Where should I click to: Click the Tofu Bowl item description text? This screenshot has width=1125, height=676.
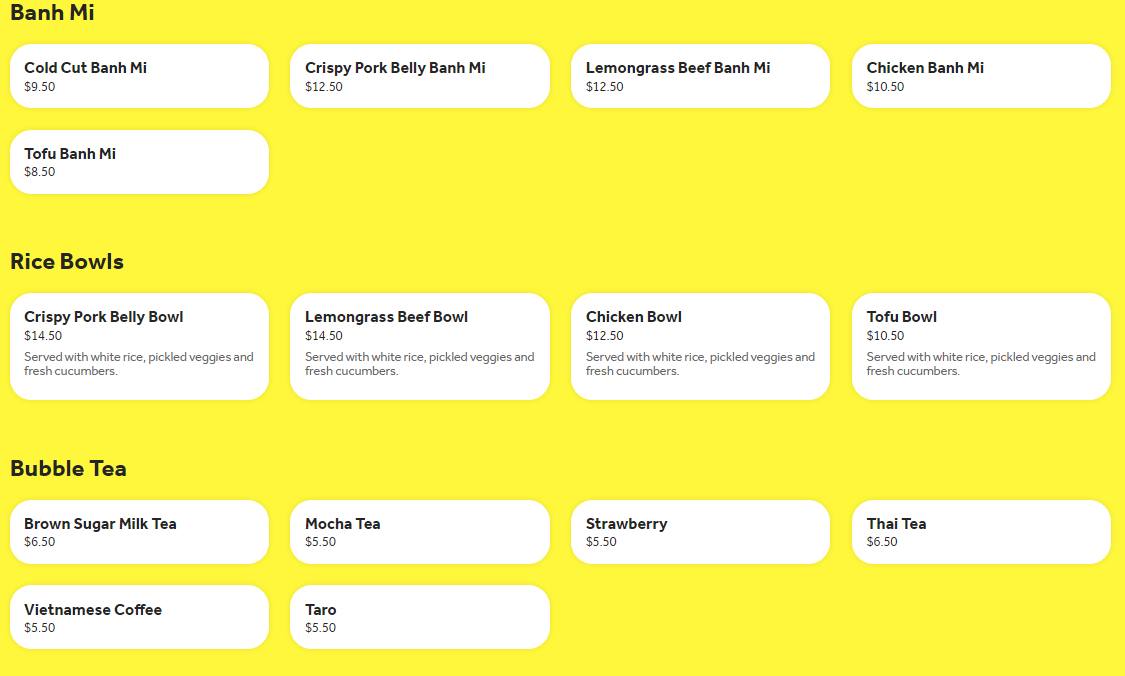[981, 363]
